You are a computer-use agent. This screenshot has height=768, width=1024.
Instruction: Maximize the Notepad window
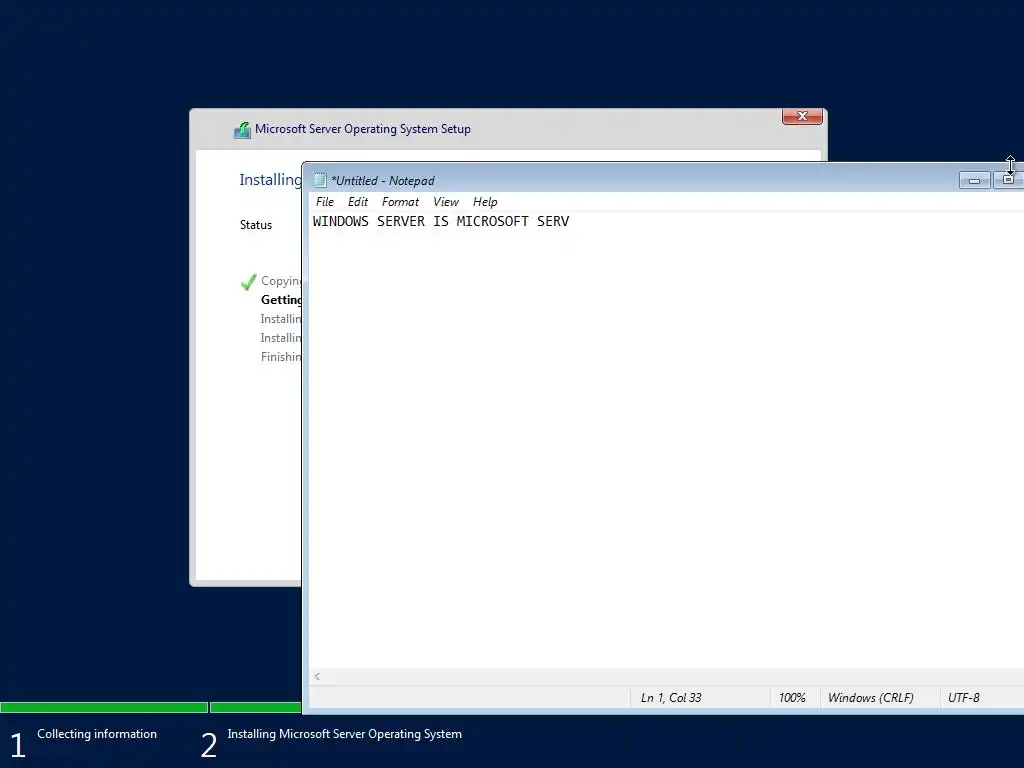1008,180
